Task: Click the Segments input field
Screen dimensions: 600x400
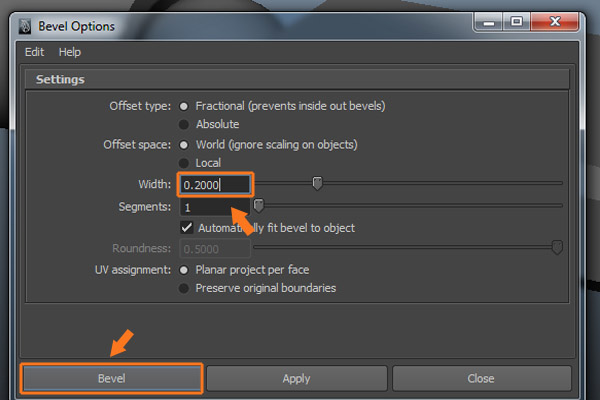Action: coord(214,207)
